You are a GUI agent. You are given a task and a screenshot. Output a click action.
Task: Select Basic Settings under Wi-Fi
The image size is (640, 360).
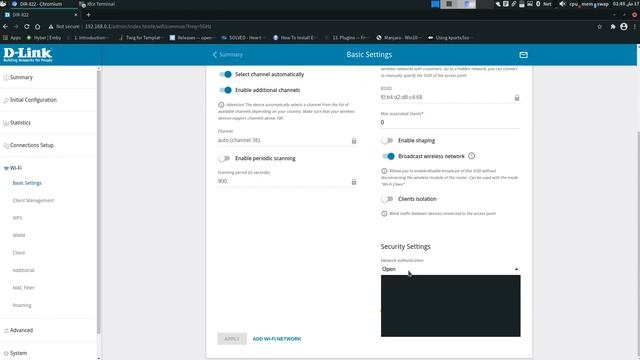pyautogui.click(x=27, y=183)
